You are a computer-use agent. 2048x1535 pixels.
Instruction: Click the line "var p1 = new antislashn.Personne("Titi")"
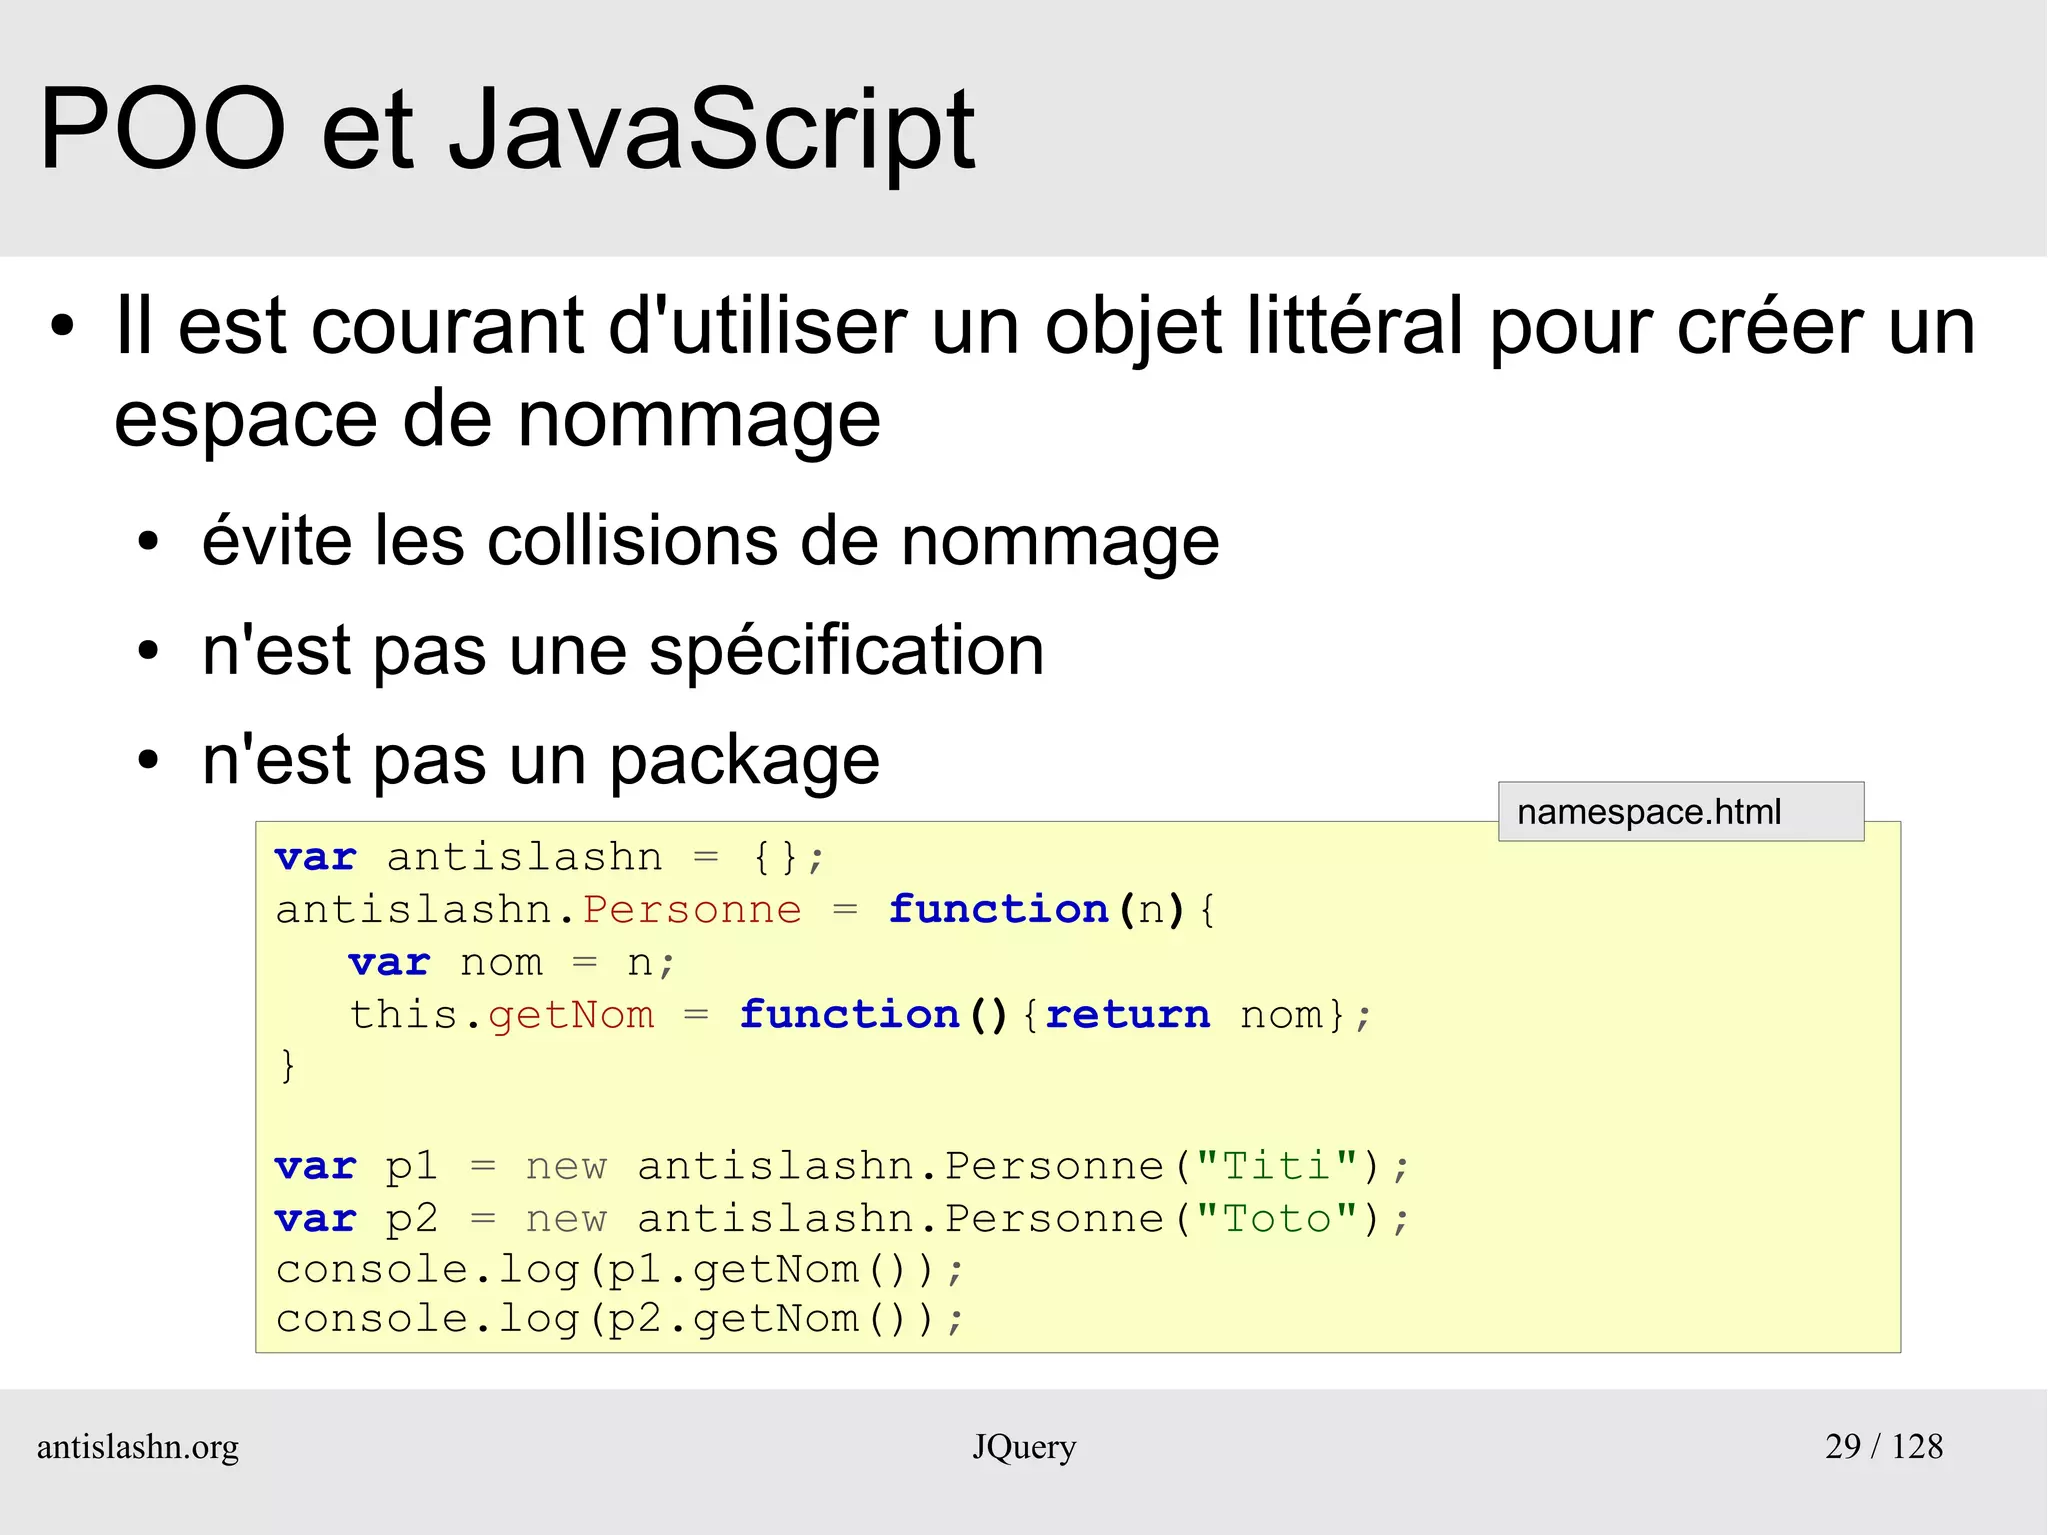[842, 1167]
